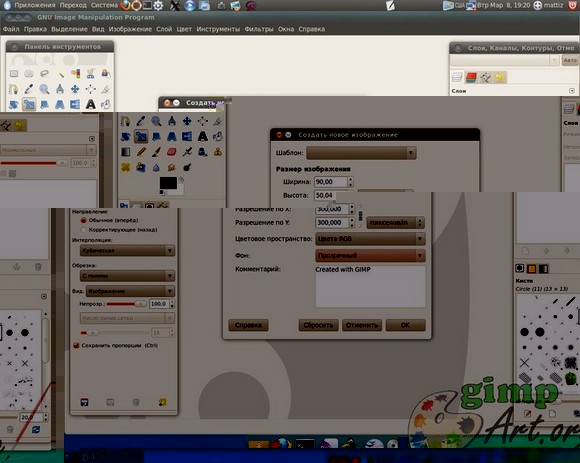Image resolution: width=580 pixels, height=463 pixels.
Task: Adjust the Непрозр. opacity slider in tool options
Action: (126, 304)
